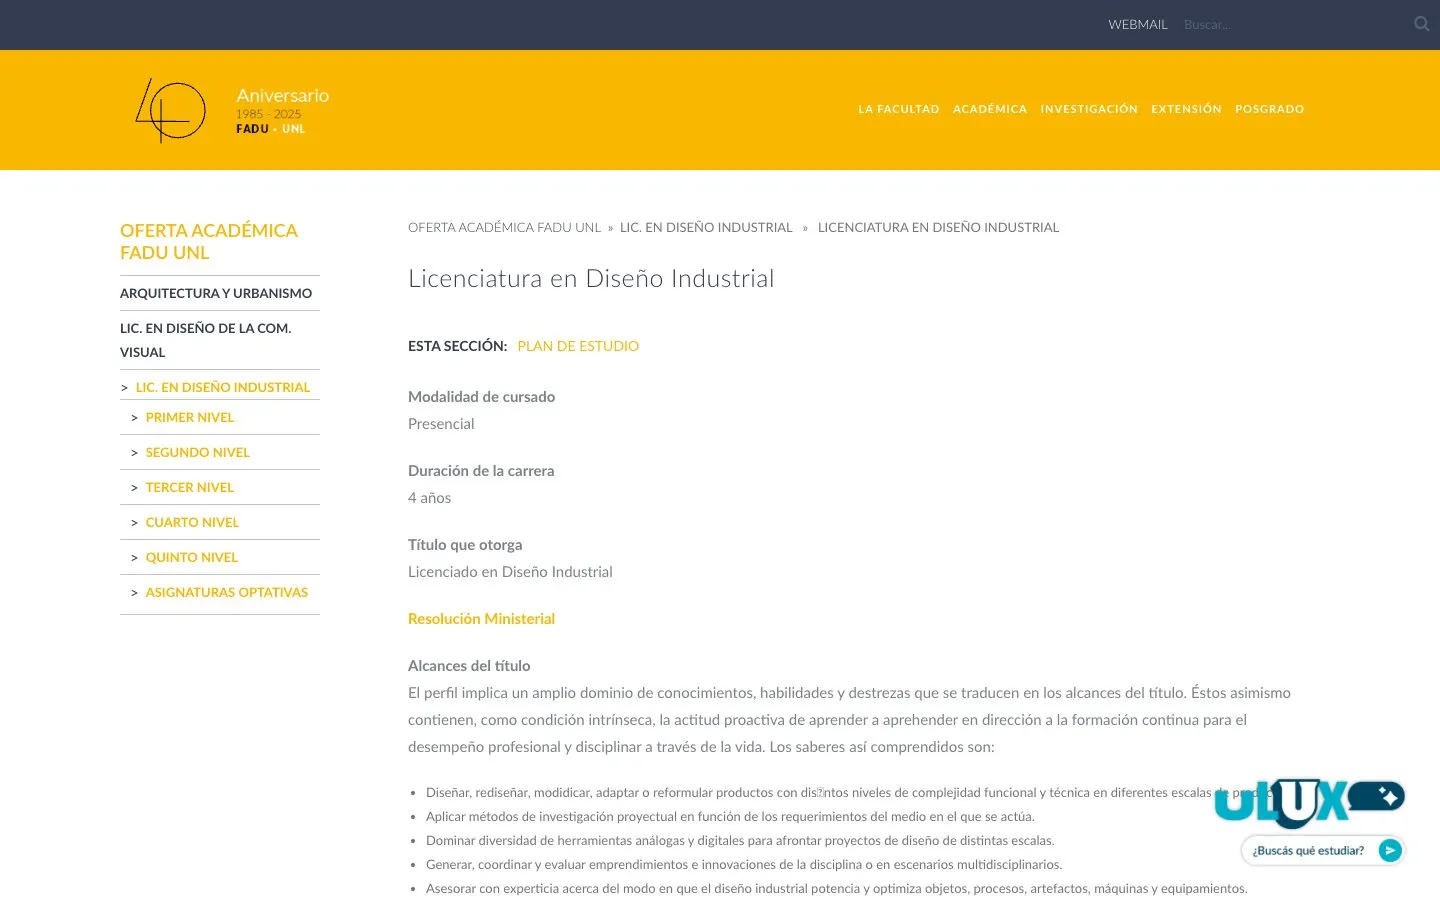1440x900 pixels.
Task: Click the search magnifier icon
Action: pos(1421,24)
